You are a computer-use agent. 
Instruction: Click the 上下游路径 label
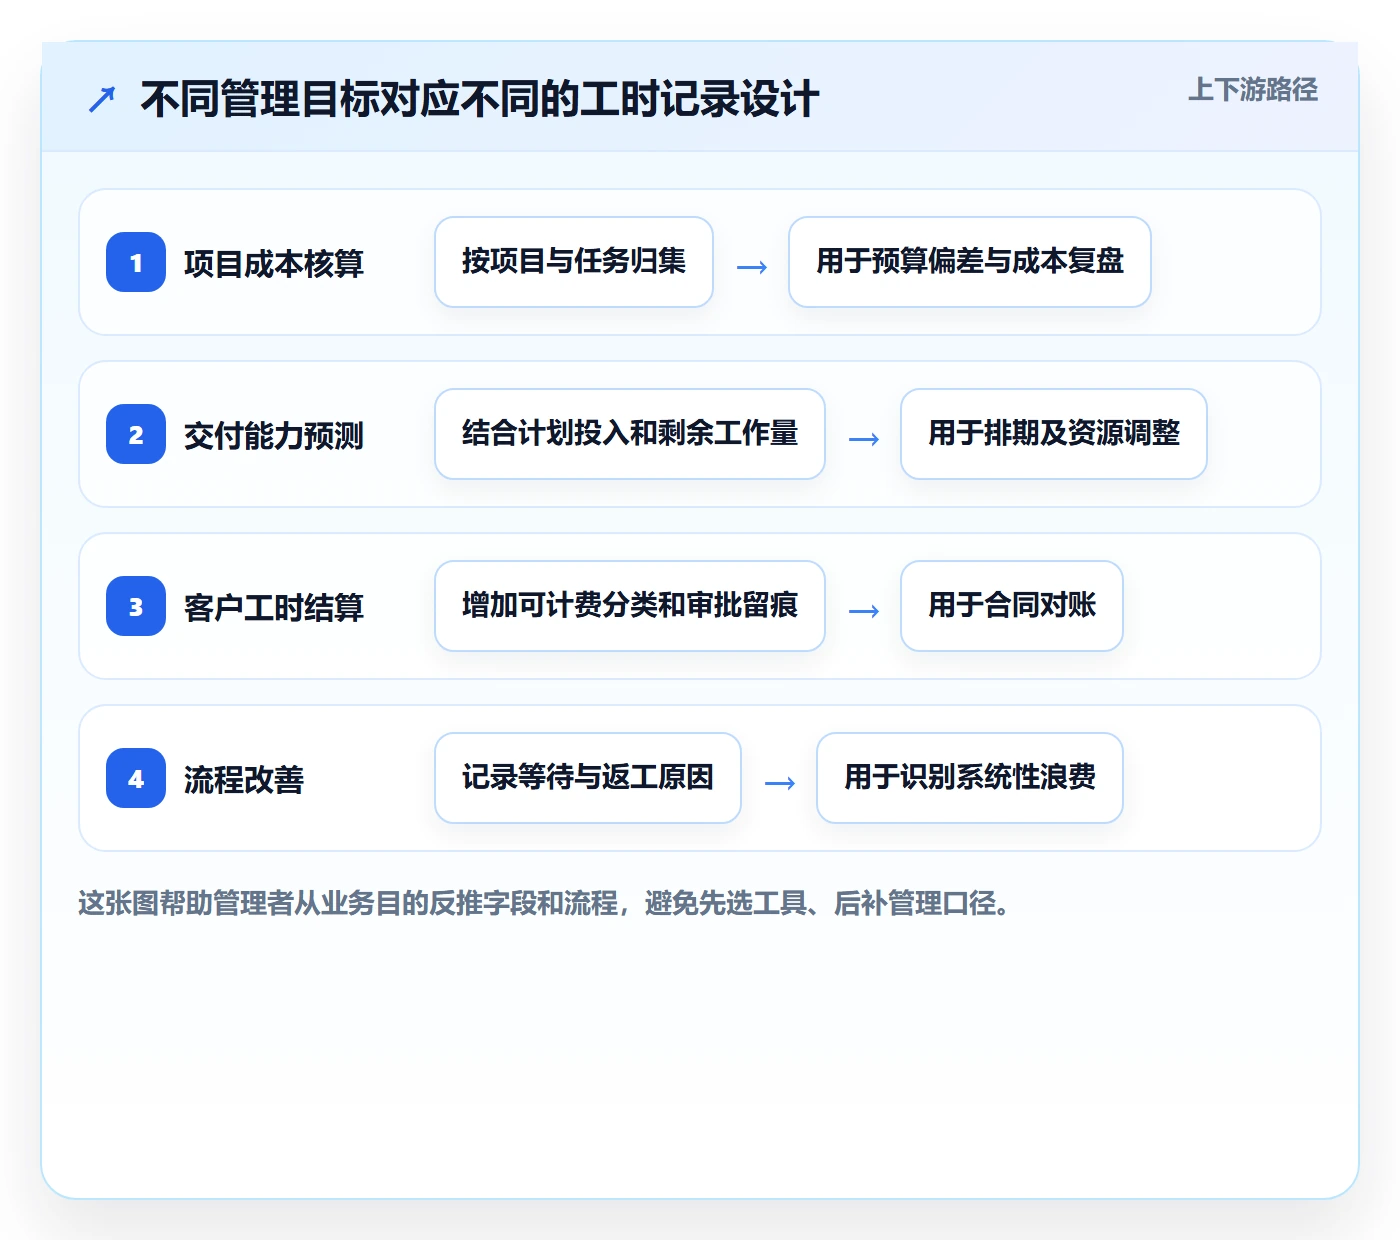click(1253, 90)
